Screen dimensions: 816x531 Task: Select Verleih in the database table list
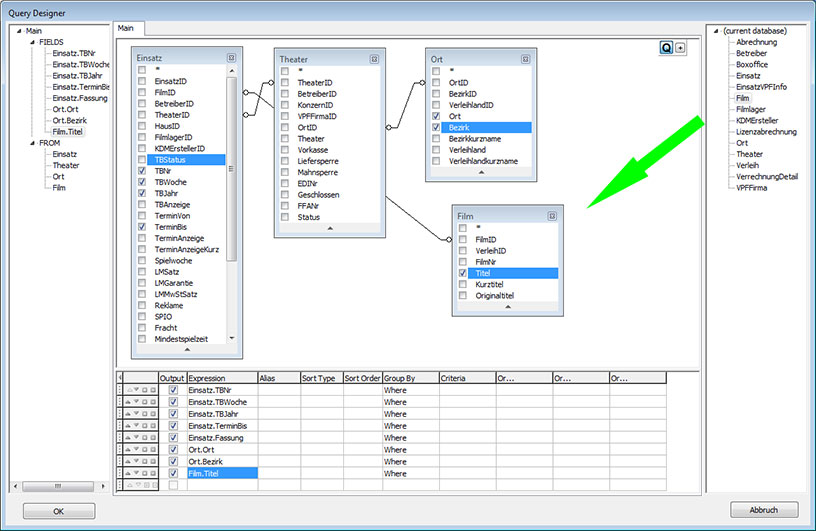pos(749,165)
